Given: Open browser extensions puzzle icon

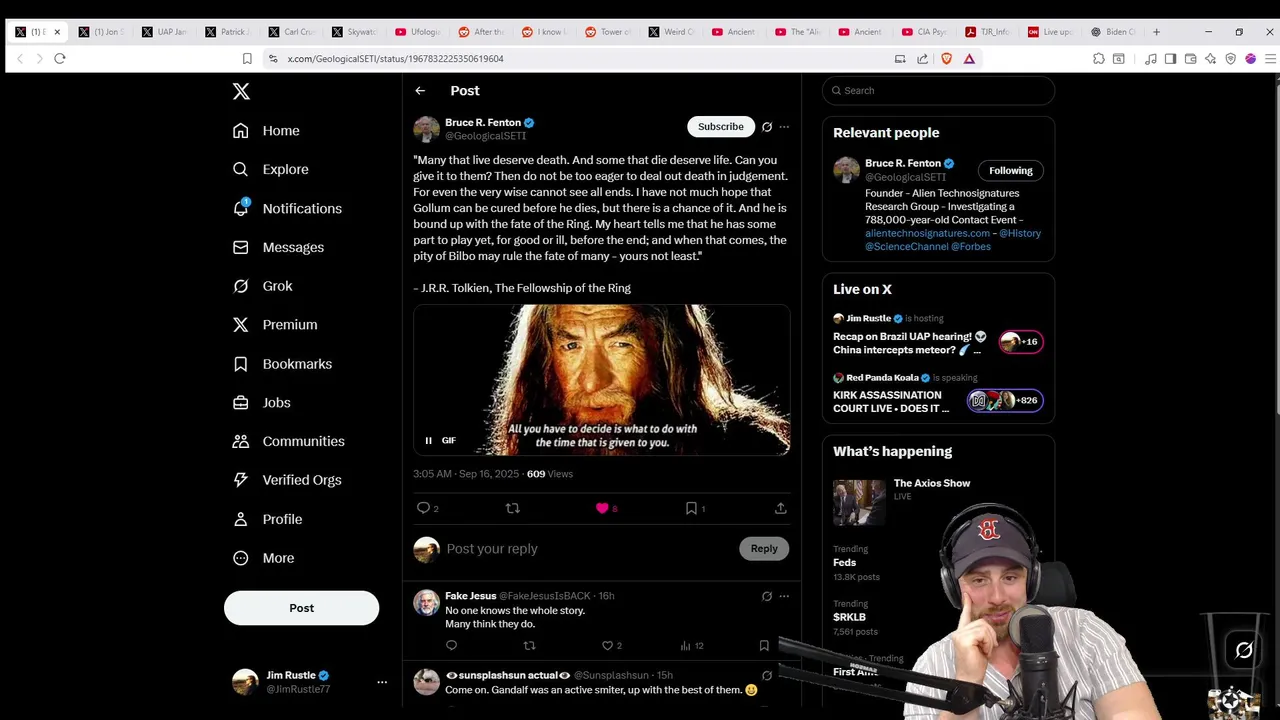Looking at the screenshot, I should click(x=1099, y=59).
